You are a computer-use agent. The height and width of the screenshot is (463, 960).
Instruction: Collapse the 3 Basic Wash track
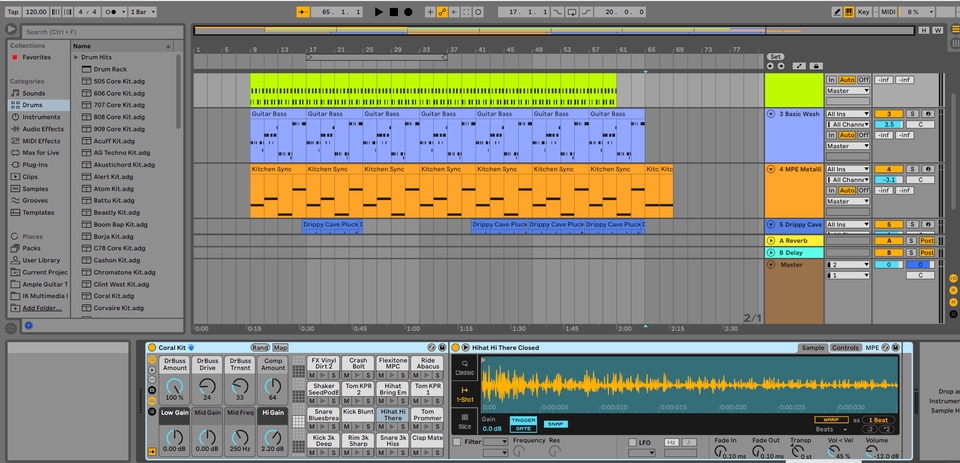pyautogui.click(x=771, y=114)
